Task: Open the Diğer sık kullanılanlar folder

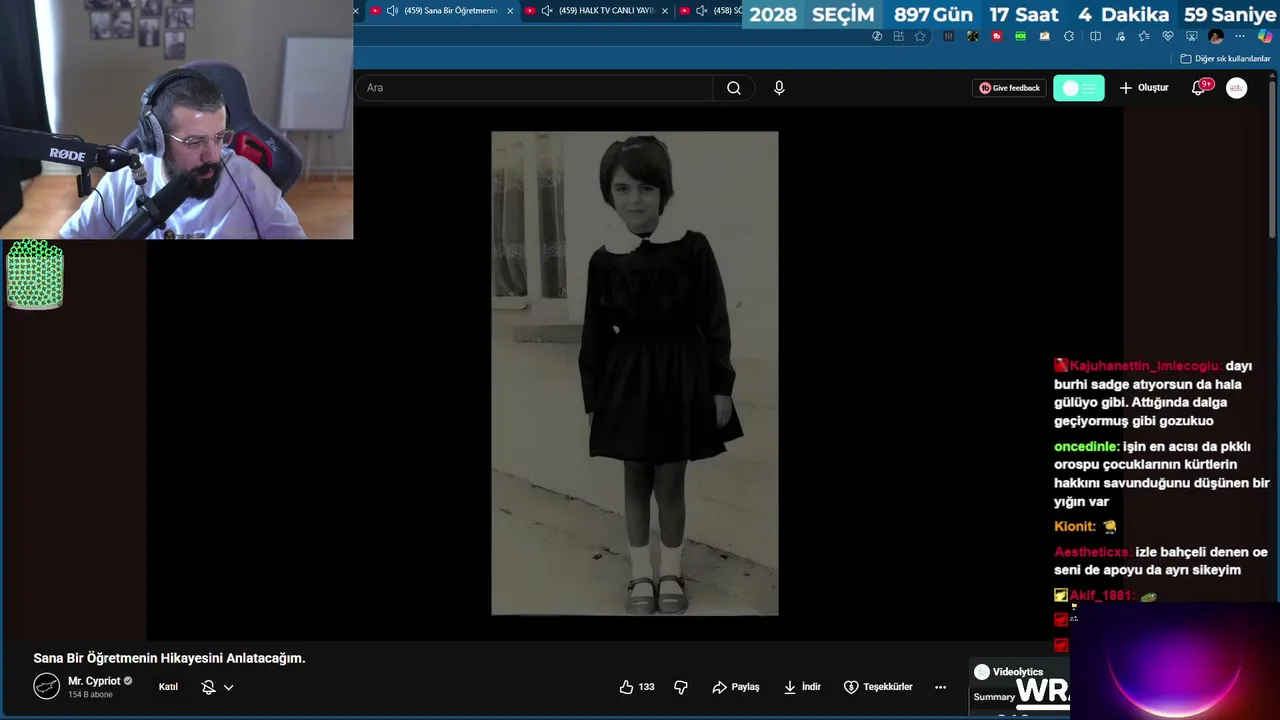Action: click(x=1226, y=59)
